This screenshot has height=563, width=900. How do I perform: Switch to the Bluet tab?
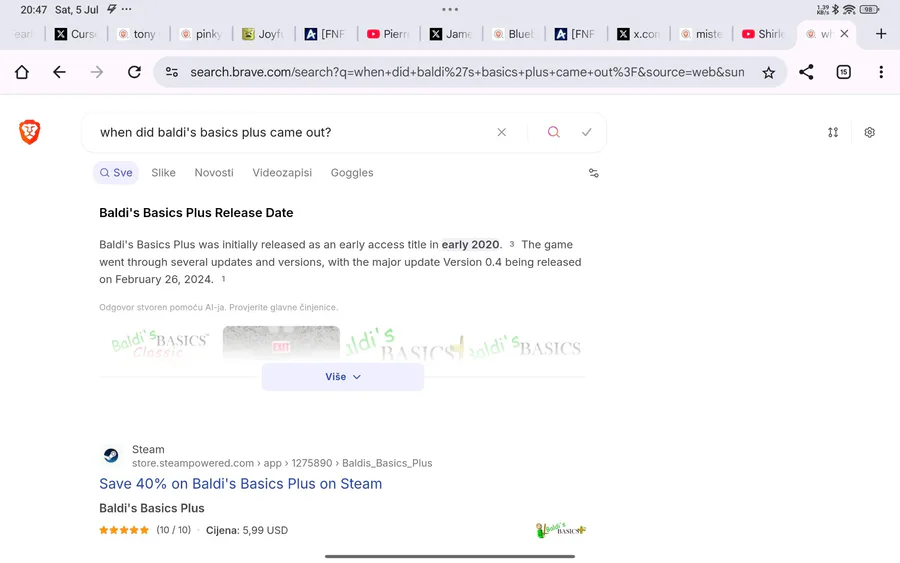point(514,34)
